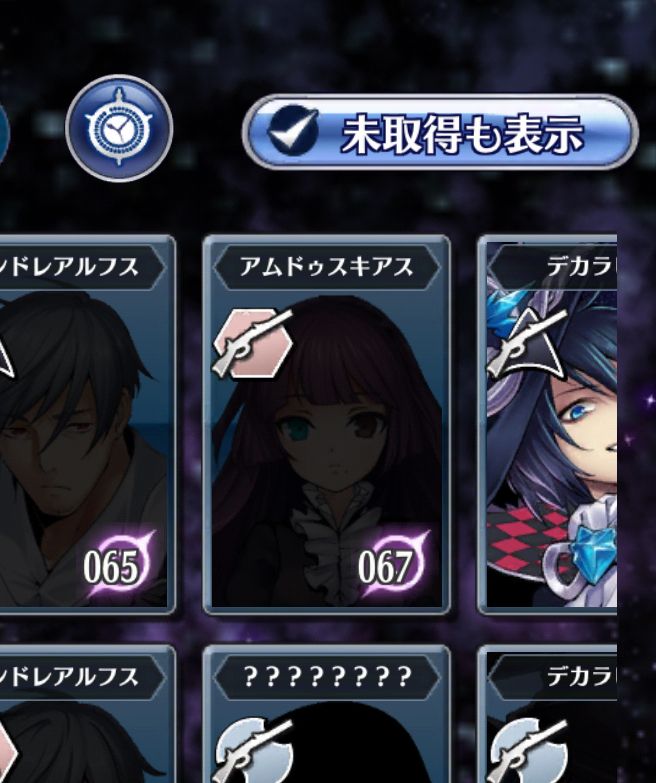Screen dimensions: 656x783
Task: Open the top ンドレアルフス character card
Action: pyautogui.click(x=88, y=424)
